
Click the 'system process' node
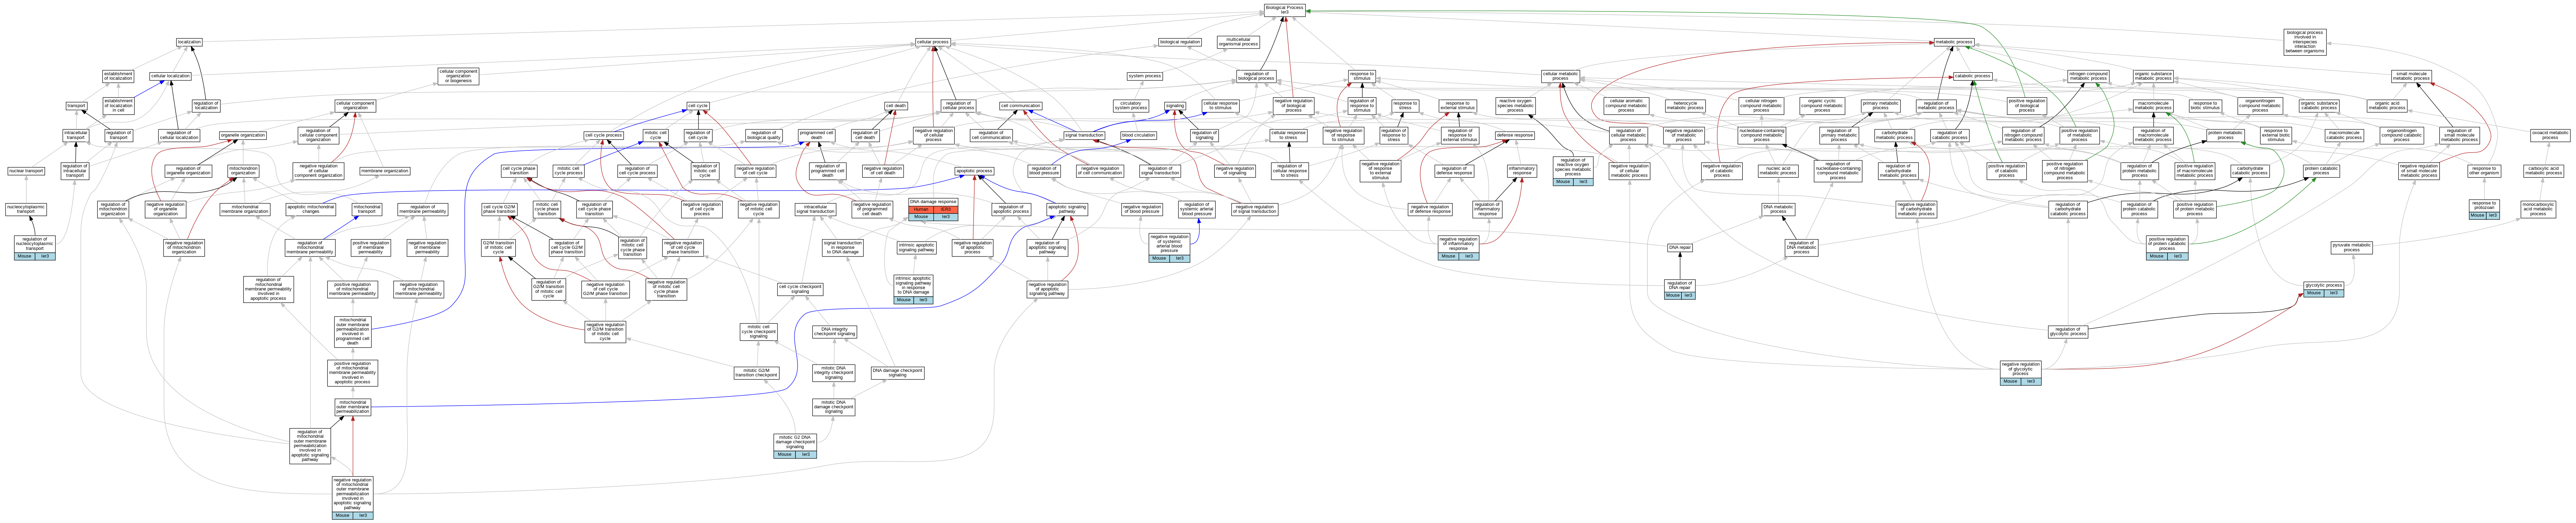pyautogui.click(x=1145, y=76)
